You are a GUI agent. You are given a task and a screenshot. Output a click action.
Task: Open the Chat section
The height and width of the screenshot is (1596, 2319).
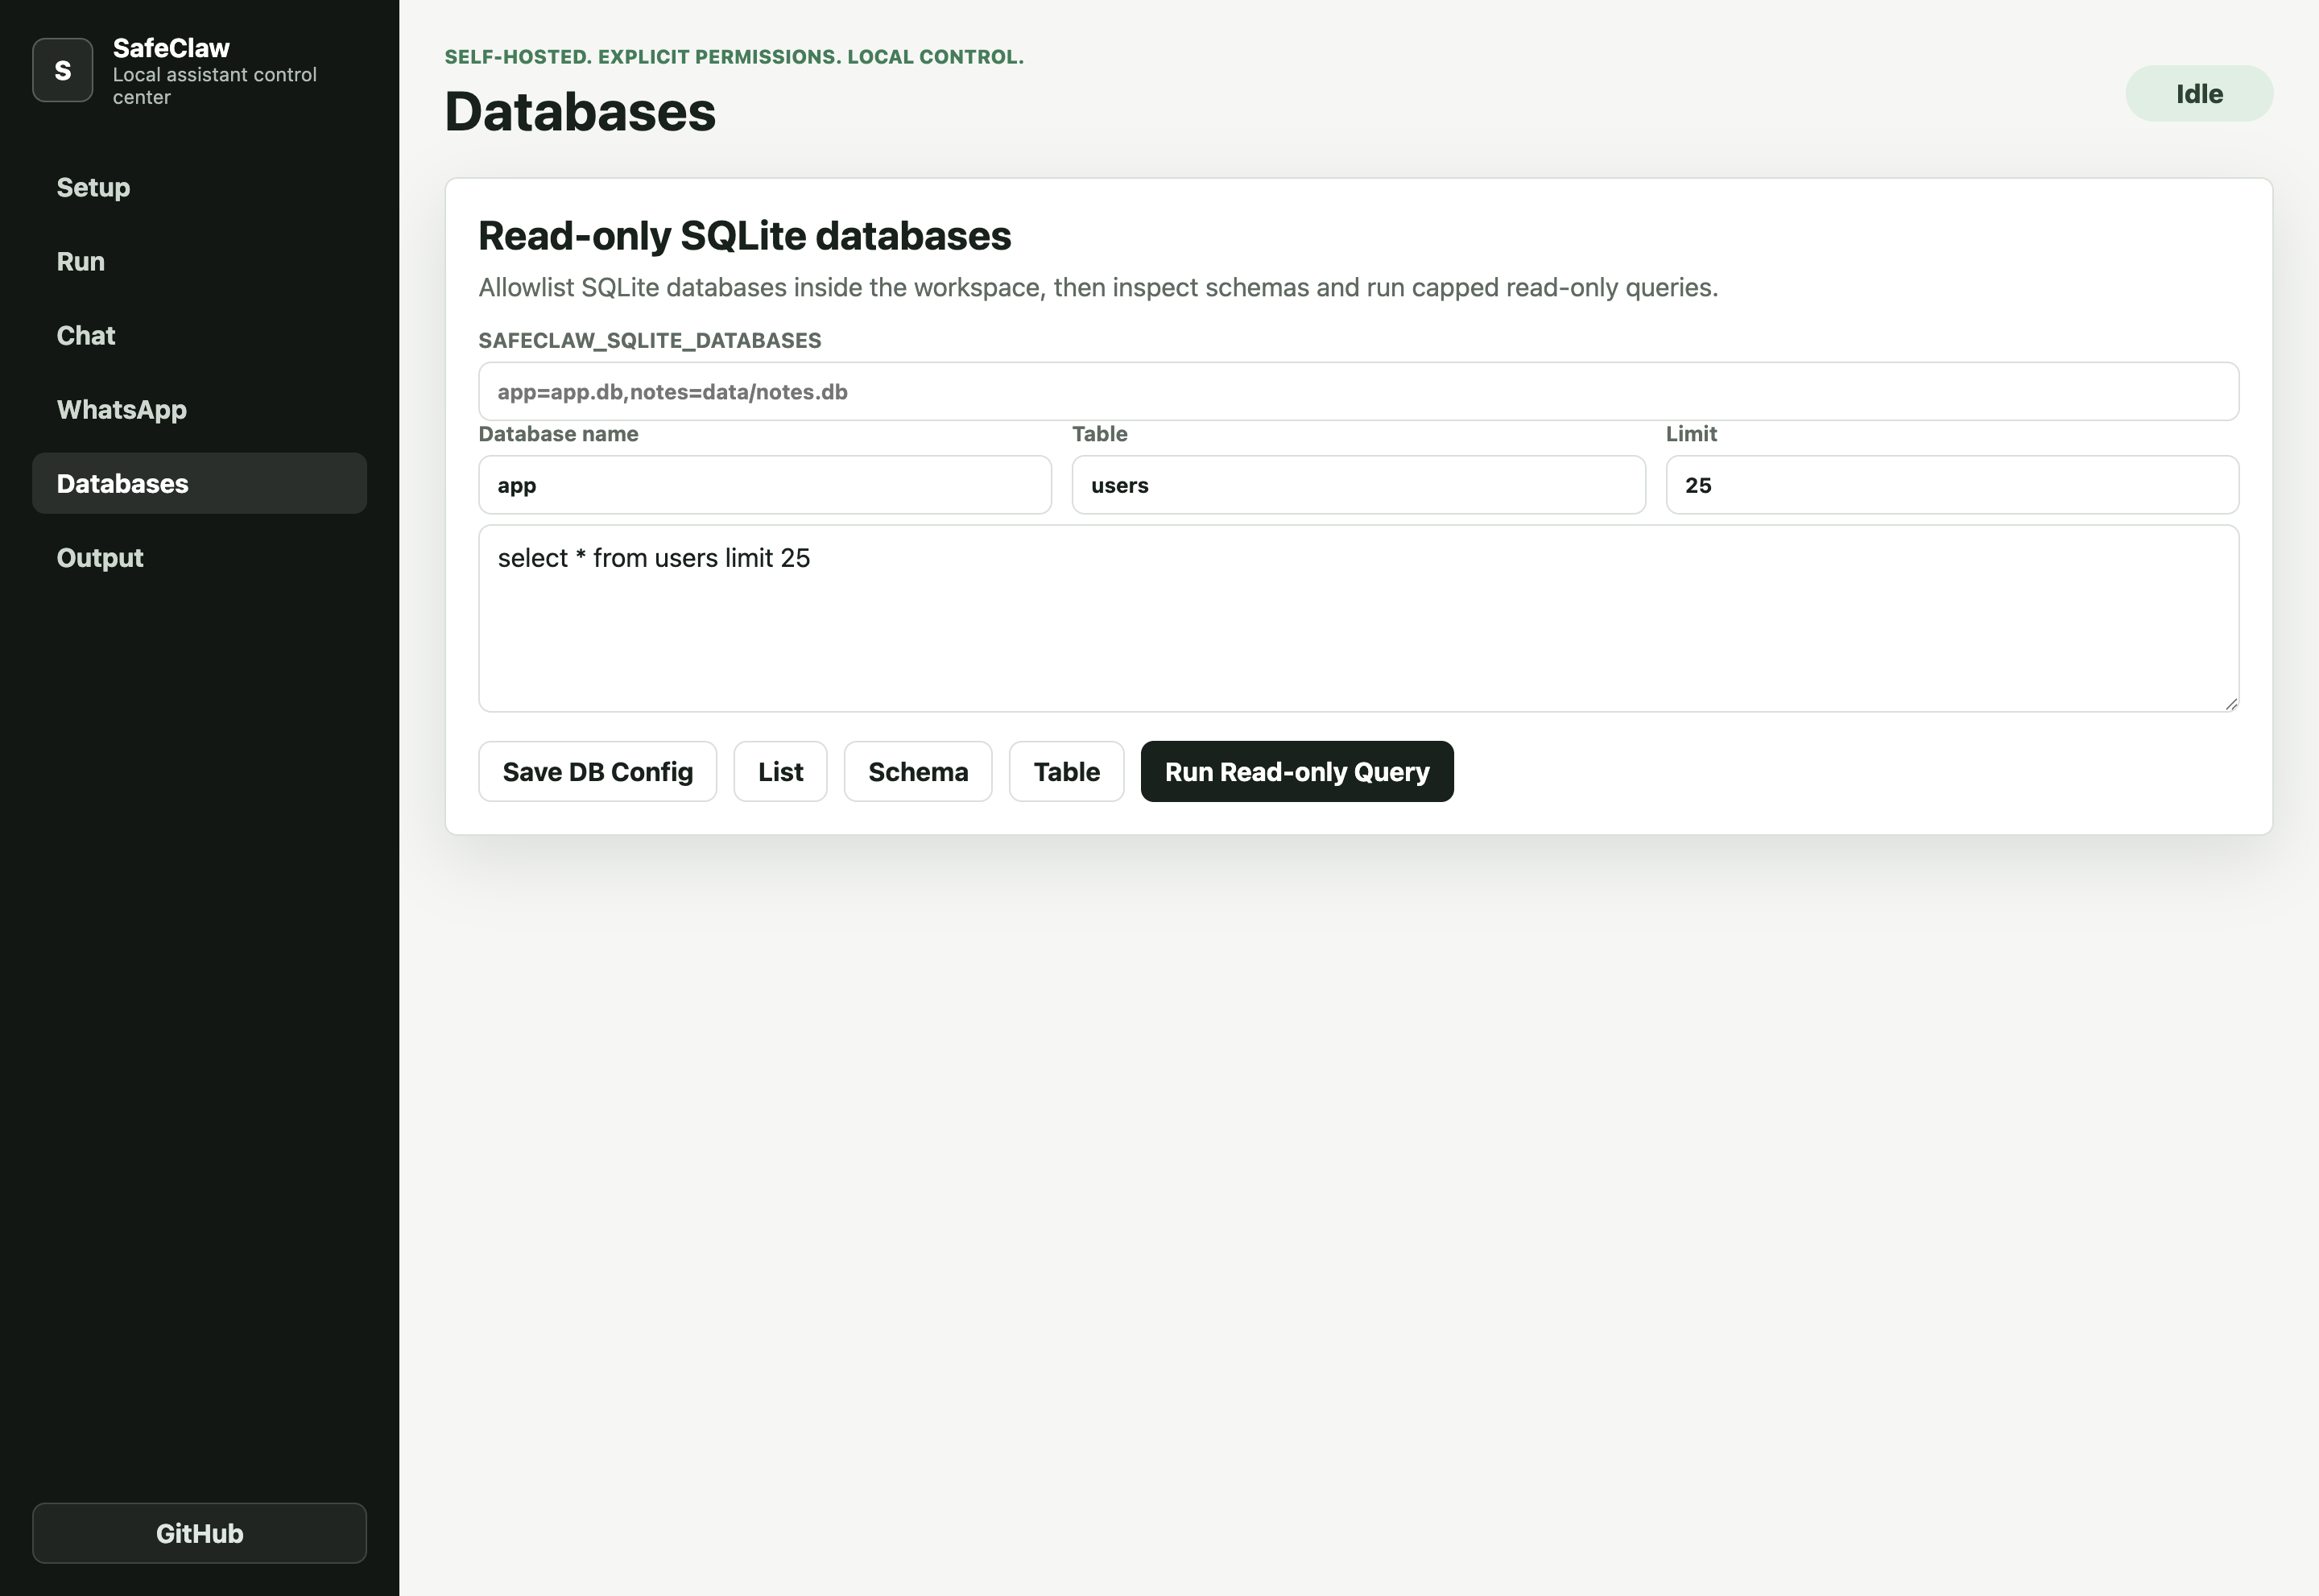tap(199, 335)
